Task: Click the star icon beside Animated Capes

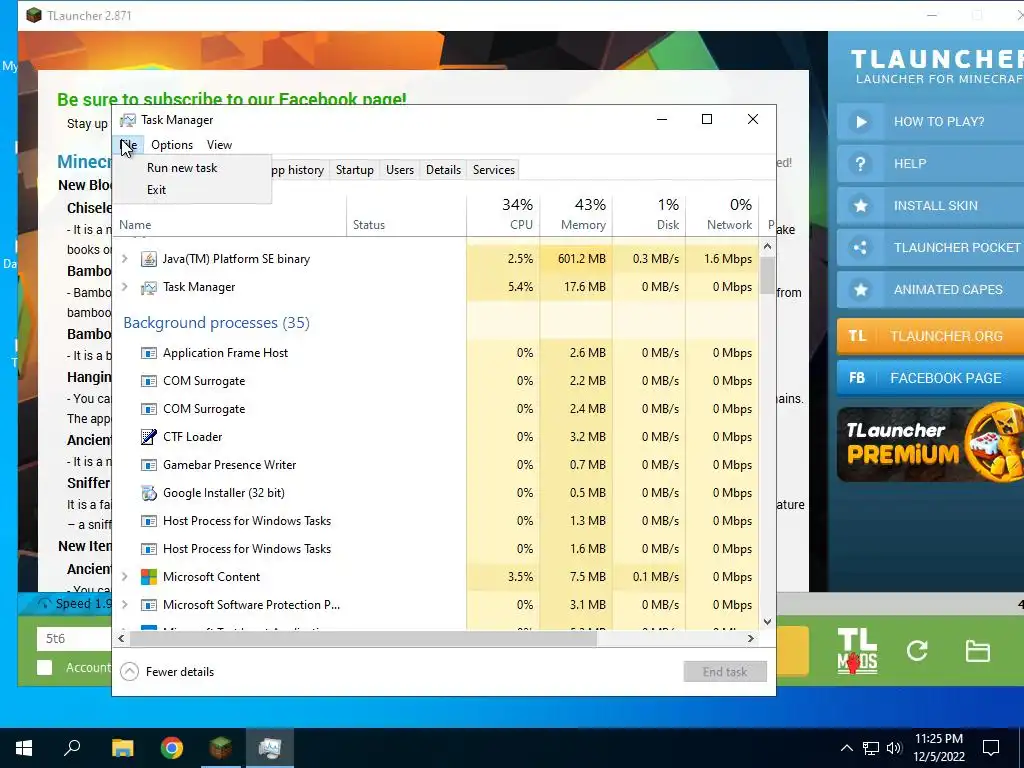Action: (861, 289)
